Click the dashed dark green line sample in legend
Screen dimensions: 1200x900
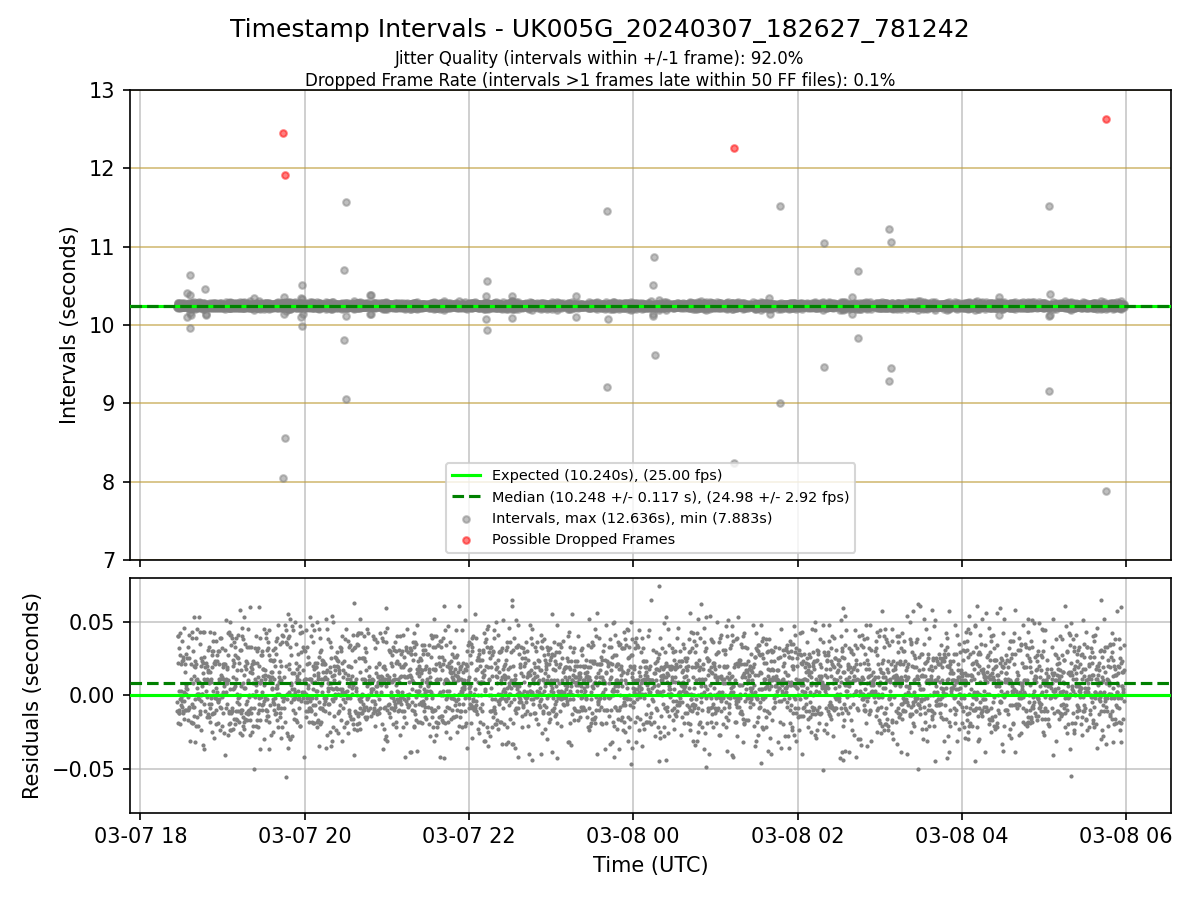click(x=467, y=497)
